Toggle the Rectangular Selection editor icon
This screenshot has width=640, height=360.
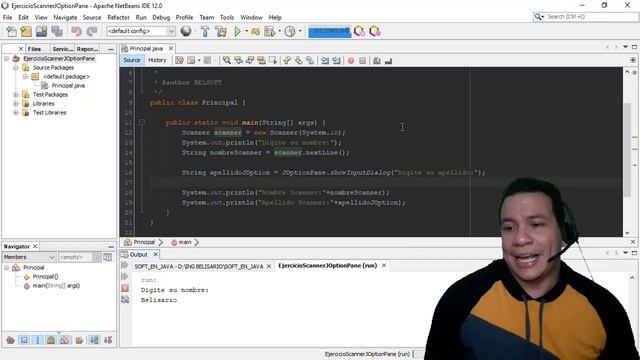[x=273, y=60]
